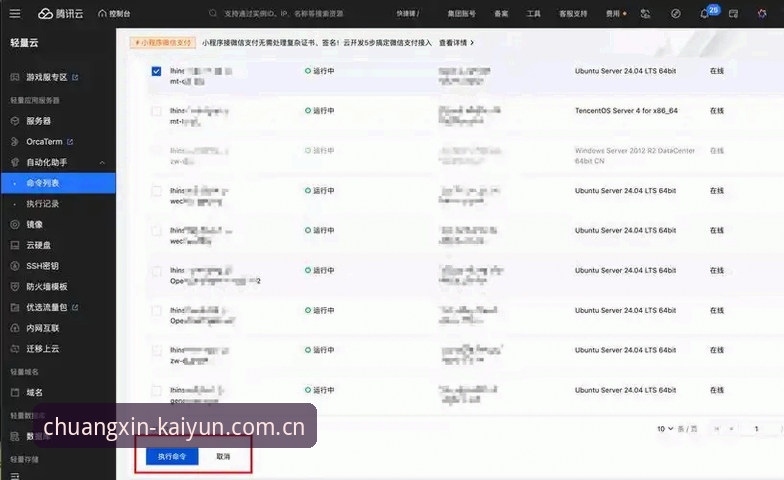Screen dimensions: 784x480
Task: Check the Windows Server 2012 row checkbox
Action: [156, 151]
